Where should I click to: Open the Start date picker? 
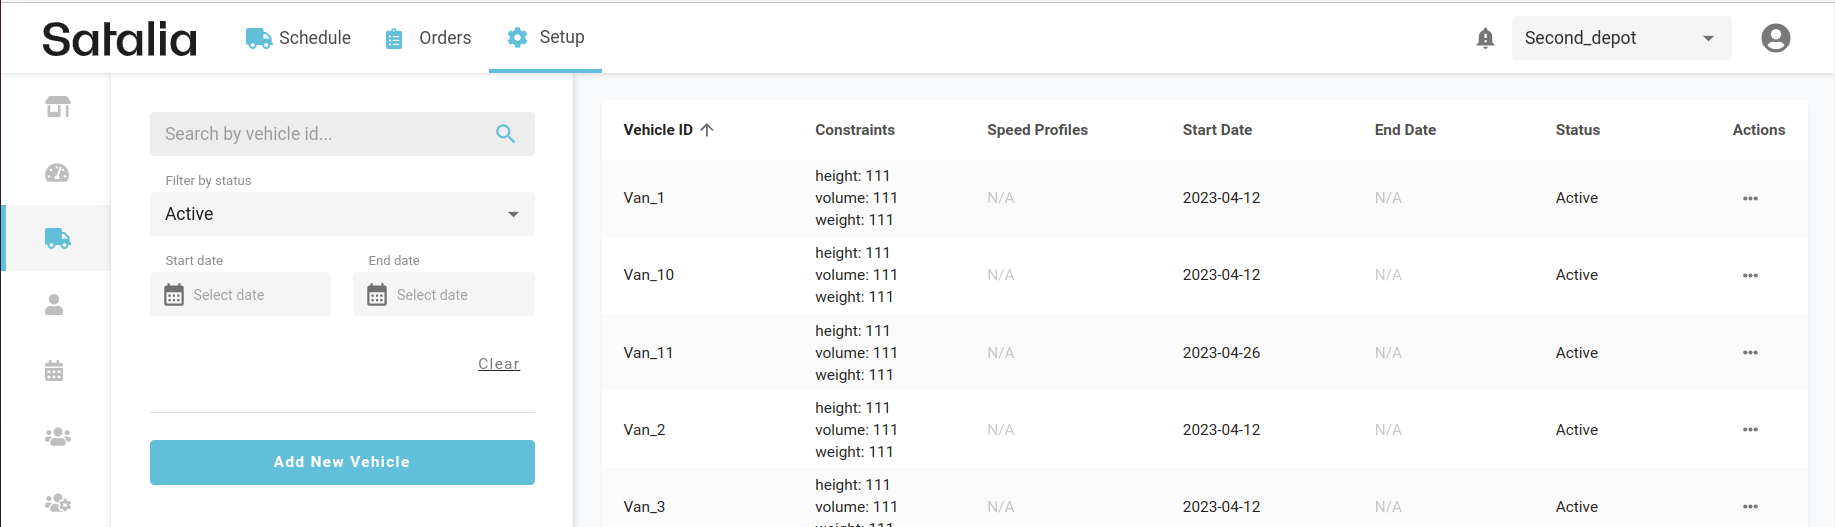click(240, 295)
